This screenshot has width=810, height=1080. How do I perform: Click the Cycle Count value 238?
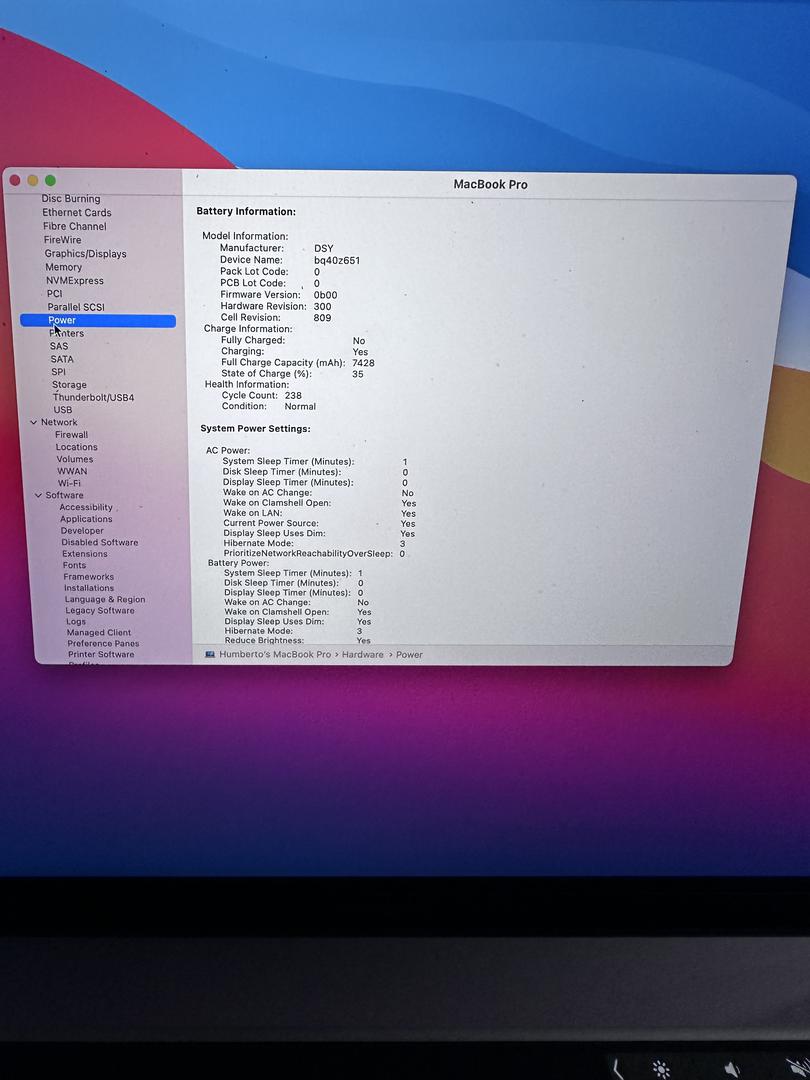(293, 396)
